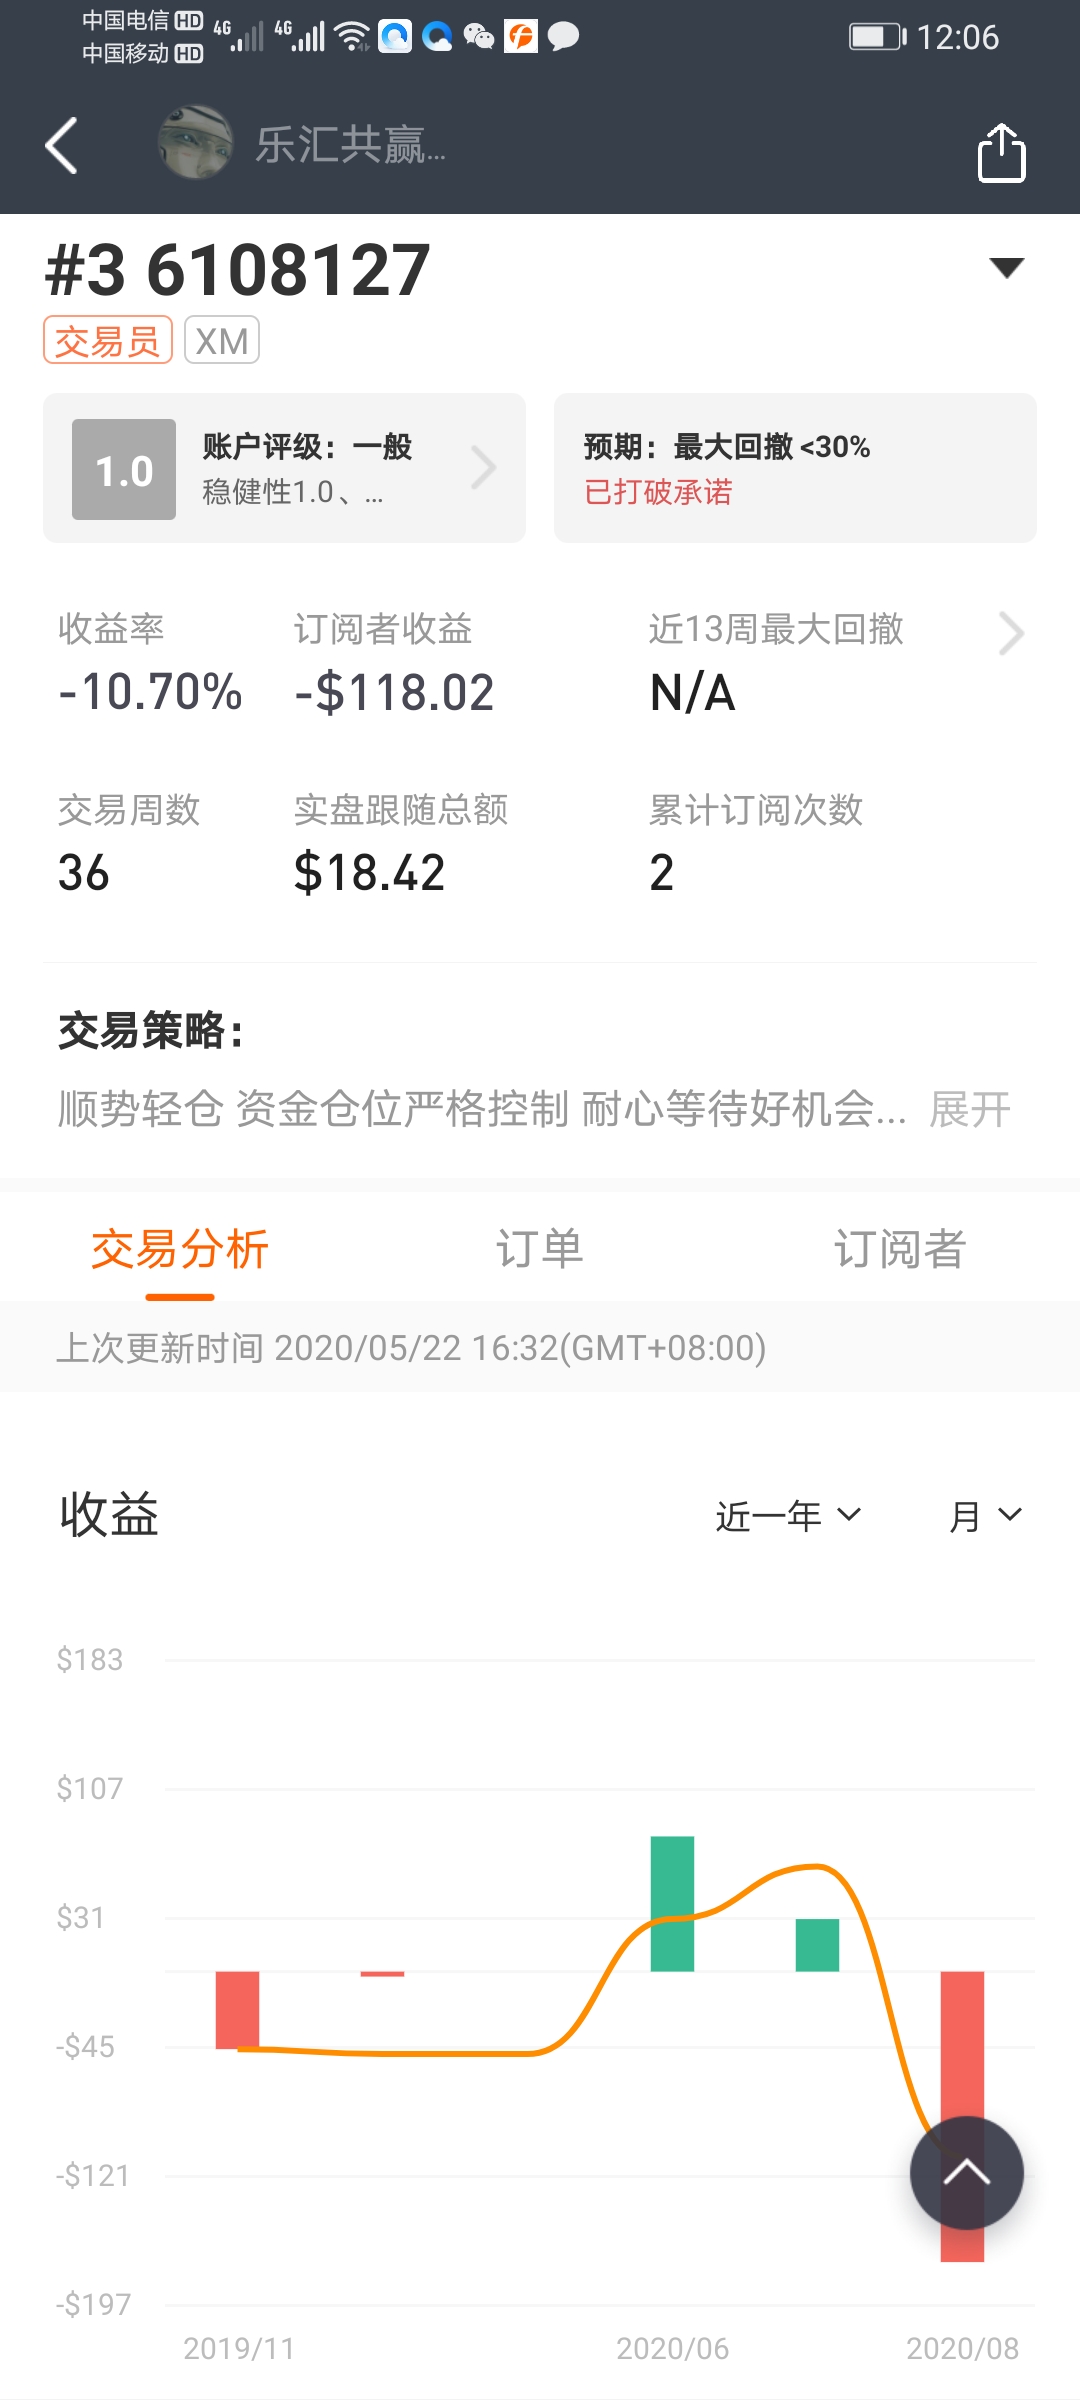The height and width of the screenshot is (2400, 1080).
Task: Tap the battery icon in the status bar
Action: [x=877, y=37]
